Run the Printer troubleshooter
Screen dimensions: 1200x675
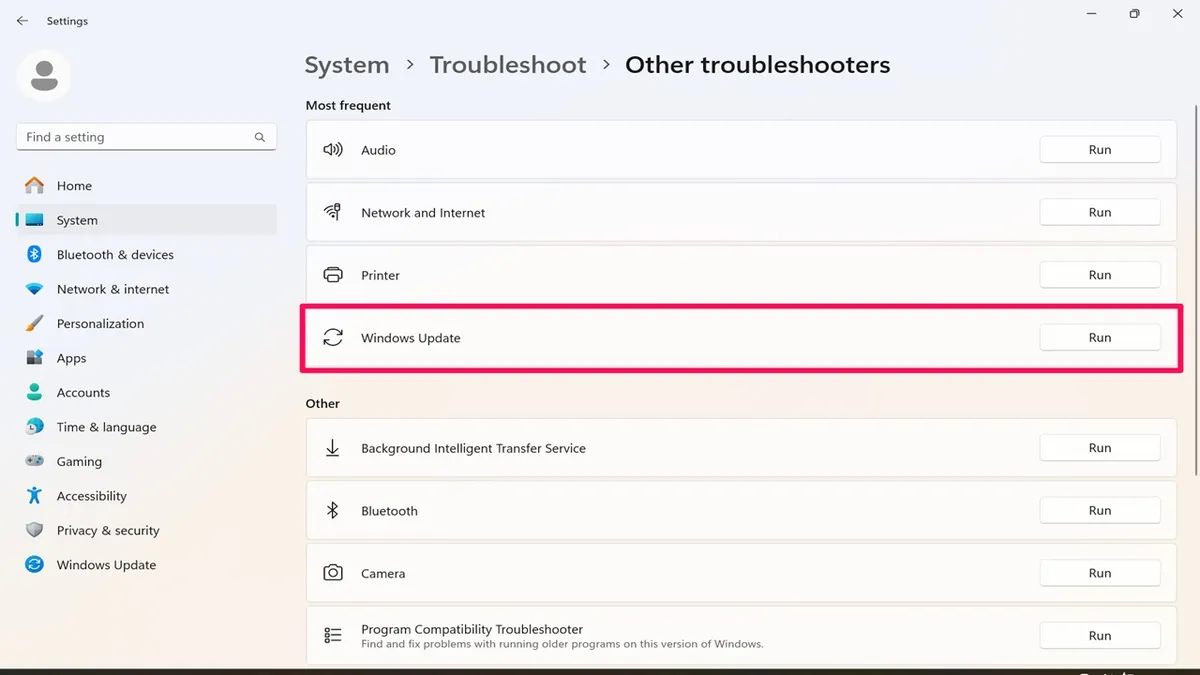1100,275
